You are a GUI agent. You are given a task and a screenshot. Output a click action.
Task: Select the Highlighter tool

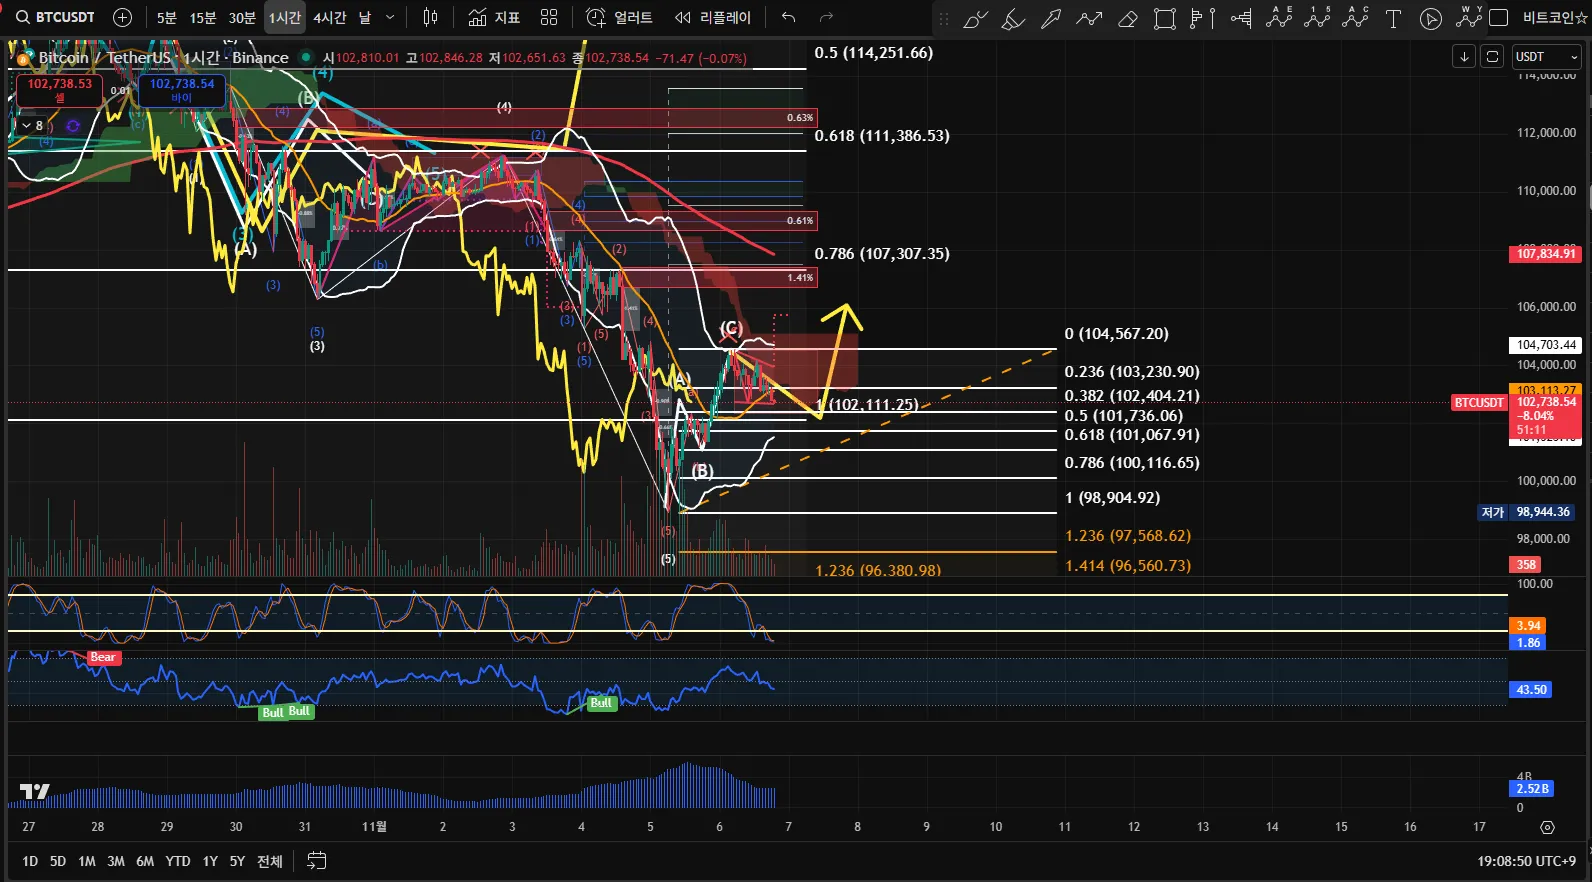tap(1013, 18)
